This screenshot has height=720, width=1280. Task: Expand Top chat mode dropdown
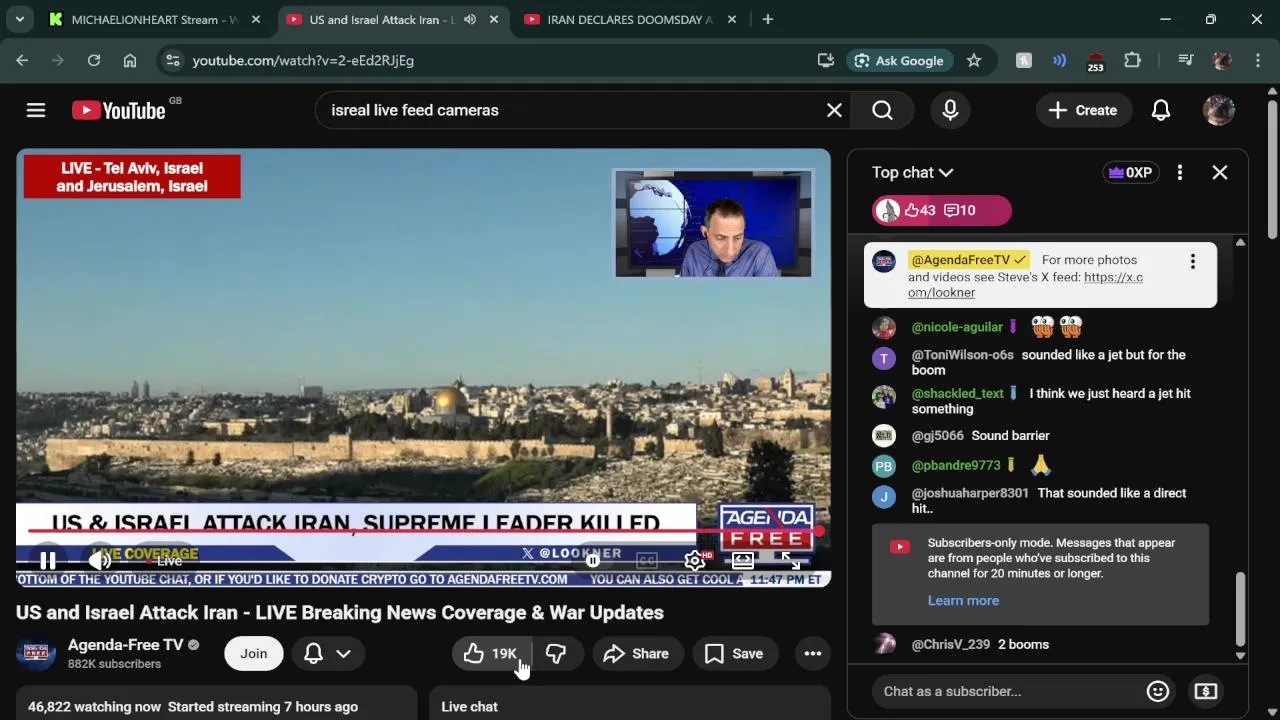pyautogui.click(x=912, y=172)
